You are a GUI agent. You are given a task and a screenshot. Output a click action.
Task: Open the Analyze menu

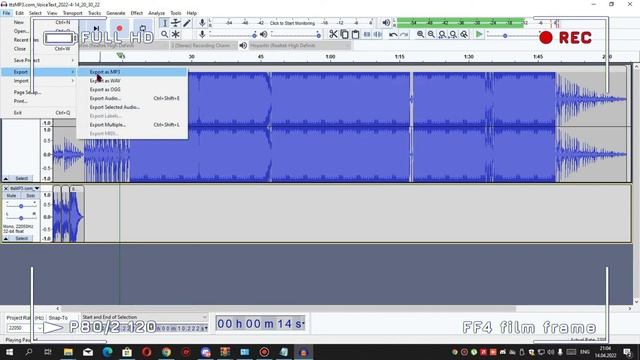pos(156,13)
